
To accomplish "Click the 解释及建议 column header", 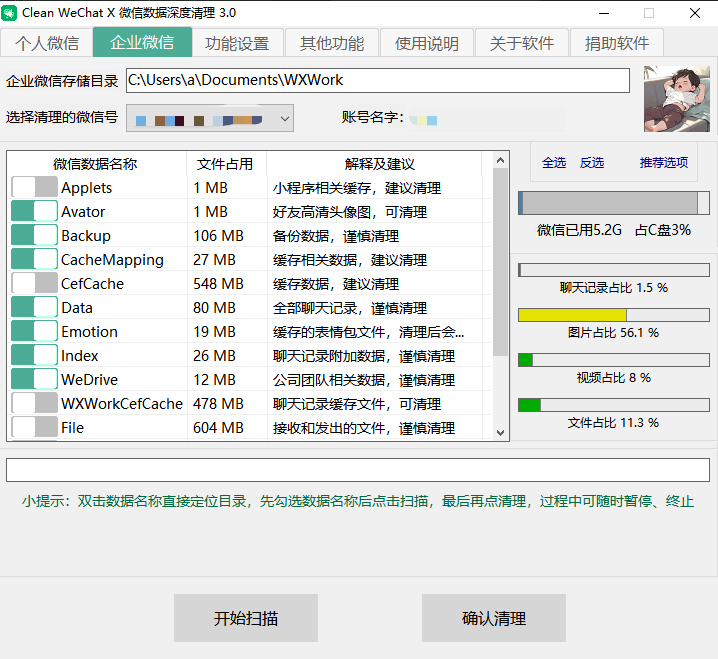I will point(380,163).
